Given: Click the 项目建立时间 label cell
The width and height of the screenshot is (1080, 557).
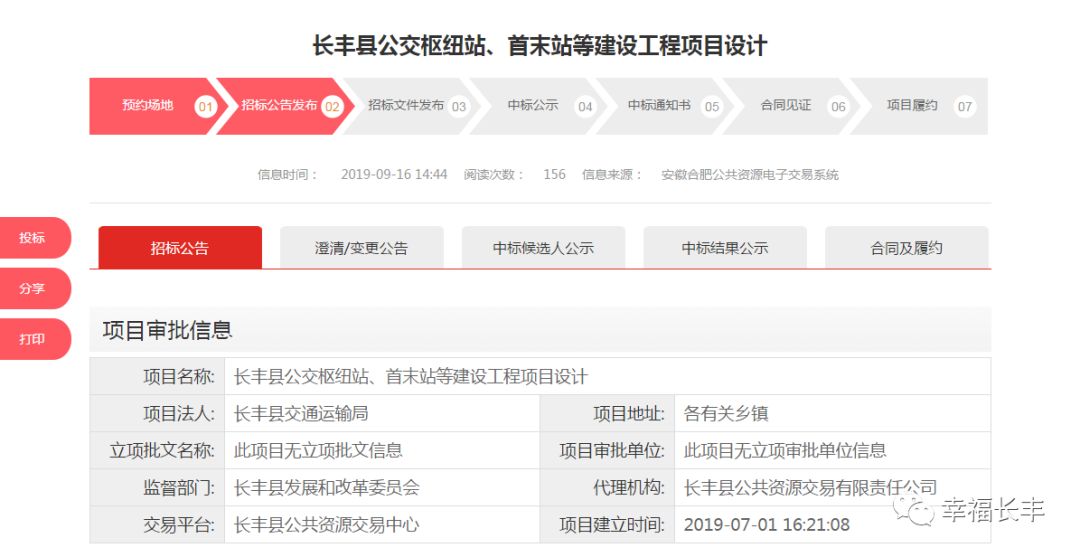Looking at the screenshot, I should click(x=608, y=525).
